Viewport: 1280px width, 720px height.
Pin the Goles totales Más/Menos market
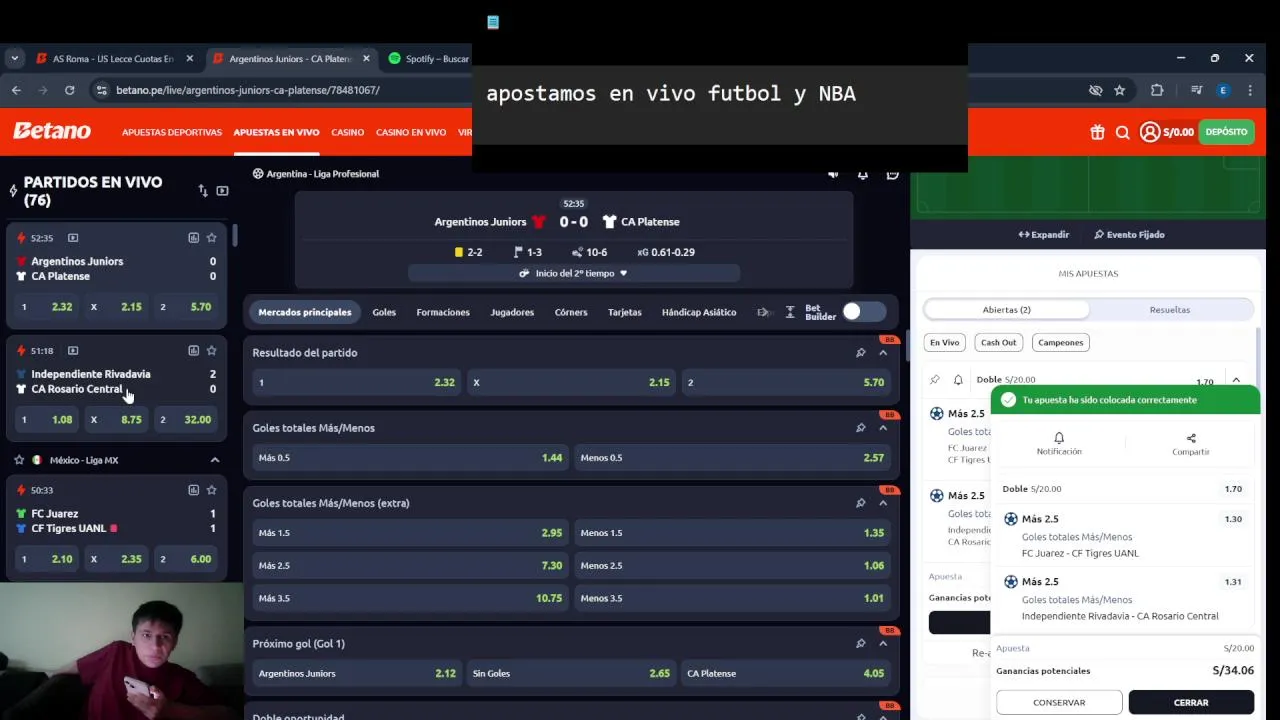(x=860, y=428)
